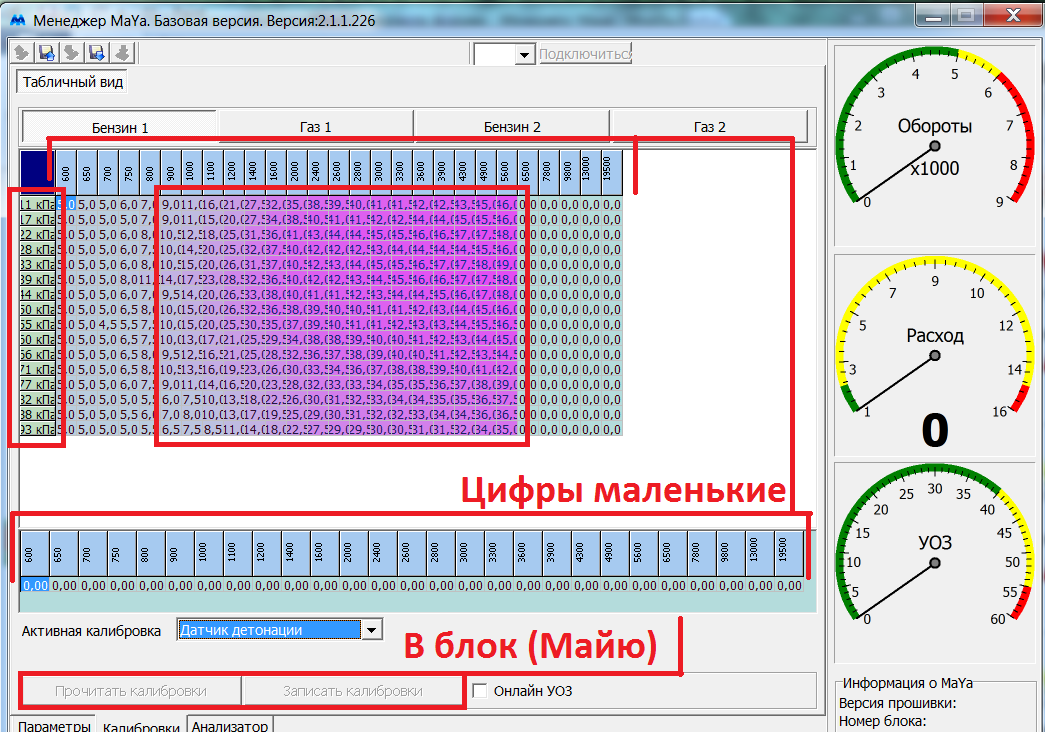Switch to the Газ 1 tab
This screenshot has height=732, width=1045.
pos(315,128)
